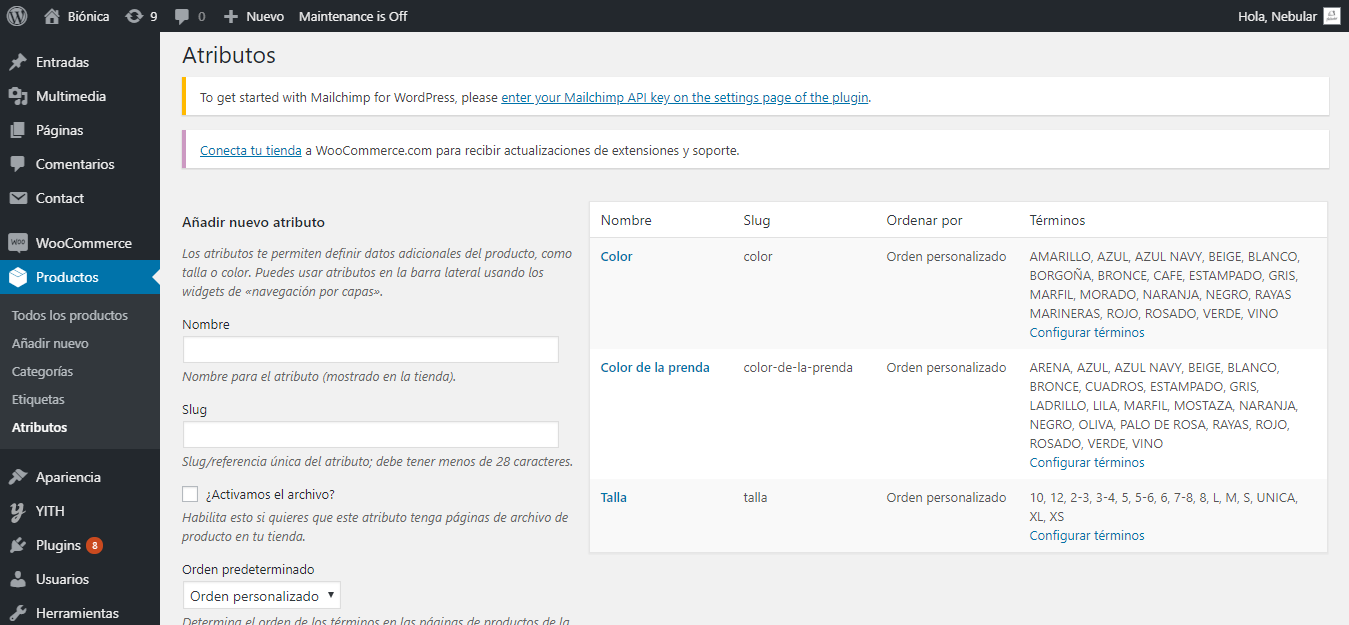Open comments bubble icon in admin bar
Screen dimensions: 1349x625
[182, 16]
